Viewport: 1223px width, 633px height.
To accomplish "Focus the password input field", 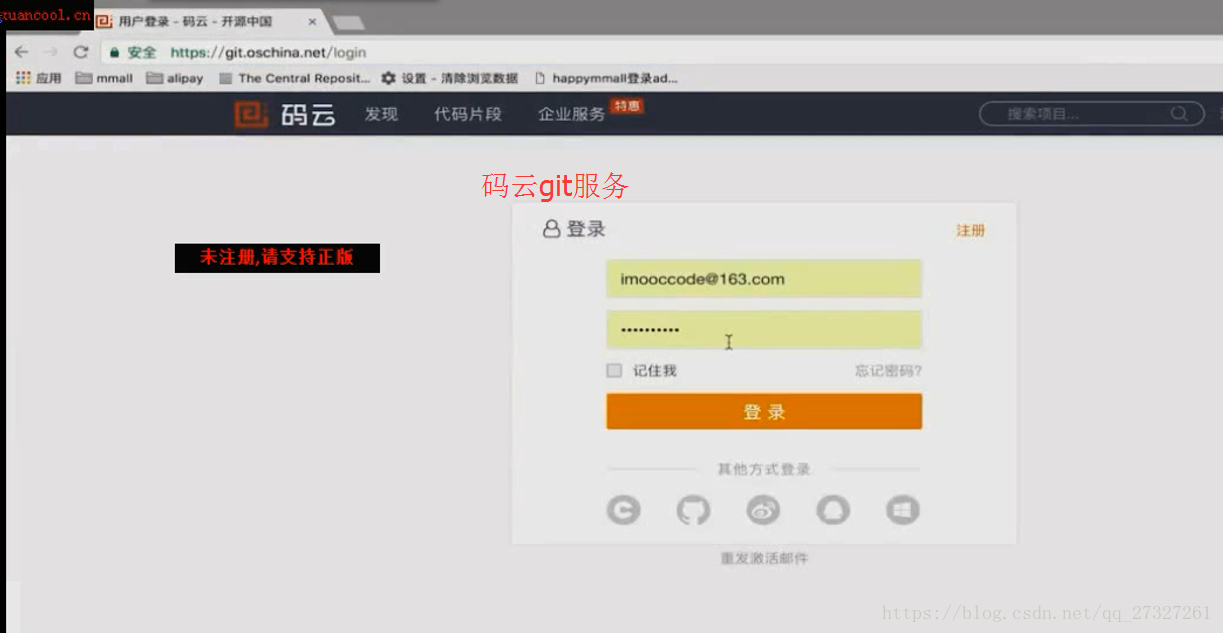I will click(x=764, y=330).
